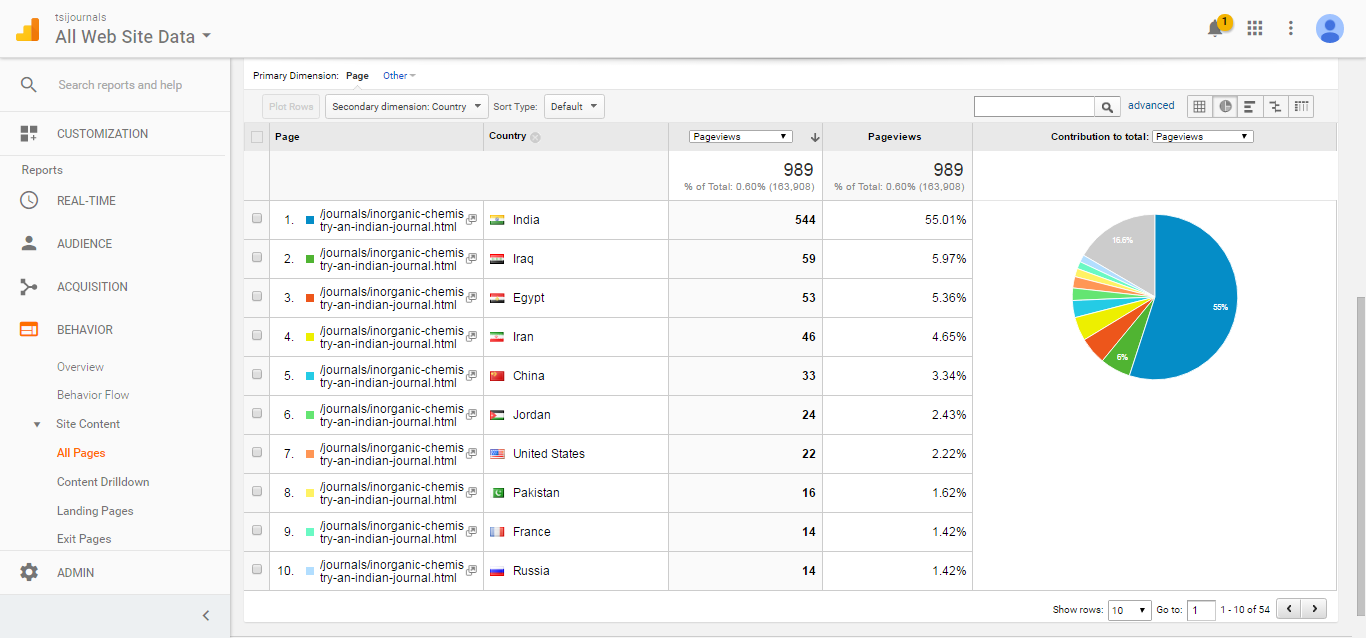Image resolution: width=1366 pixels, height=638 pixels.
Task: Click the Behavior section icon
Action: pyautogui.click(x=29, y=329)
